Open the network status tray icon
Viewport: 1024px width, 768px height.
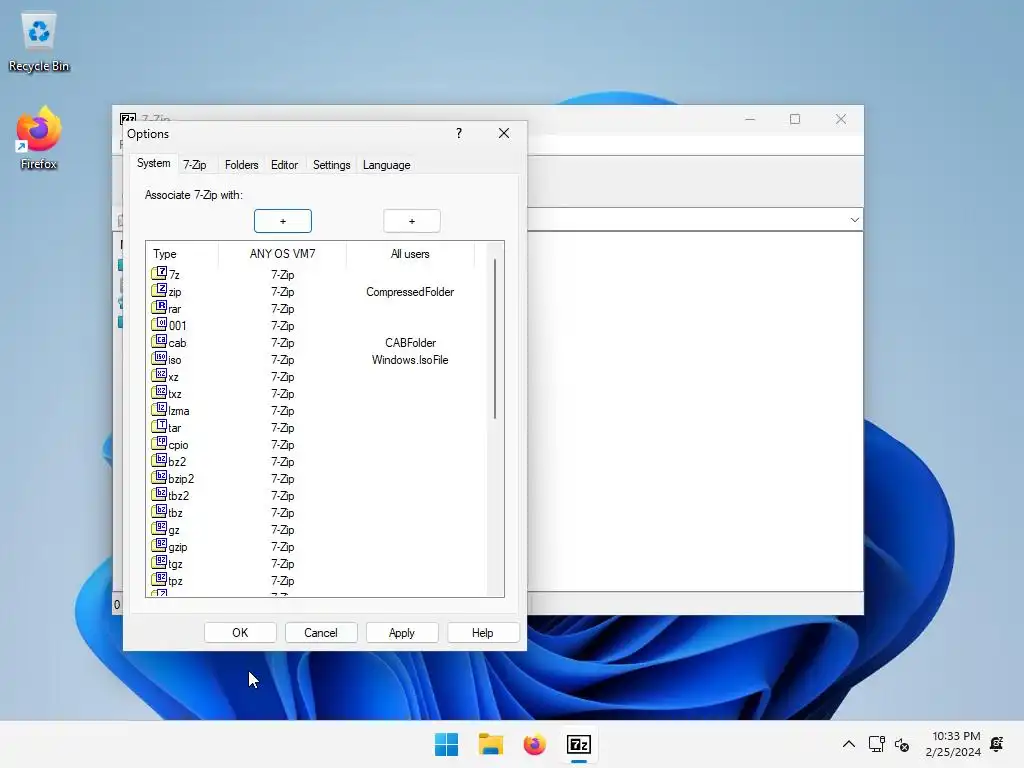point(876,744)
